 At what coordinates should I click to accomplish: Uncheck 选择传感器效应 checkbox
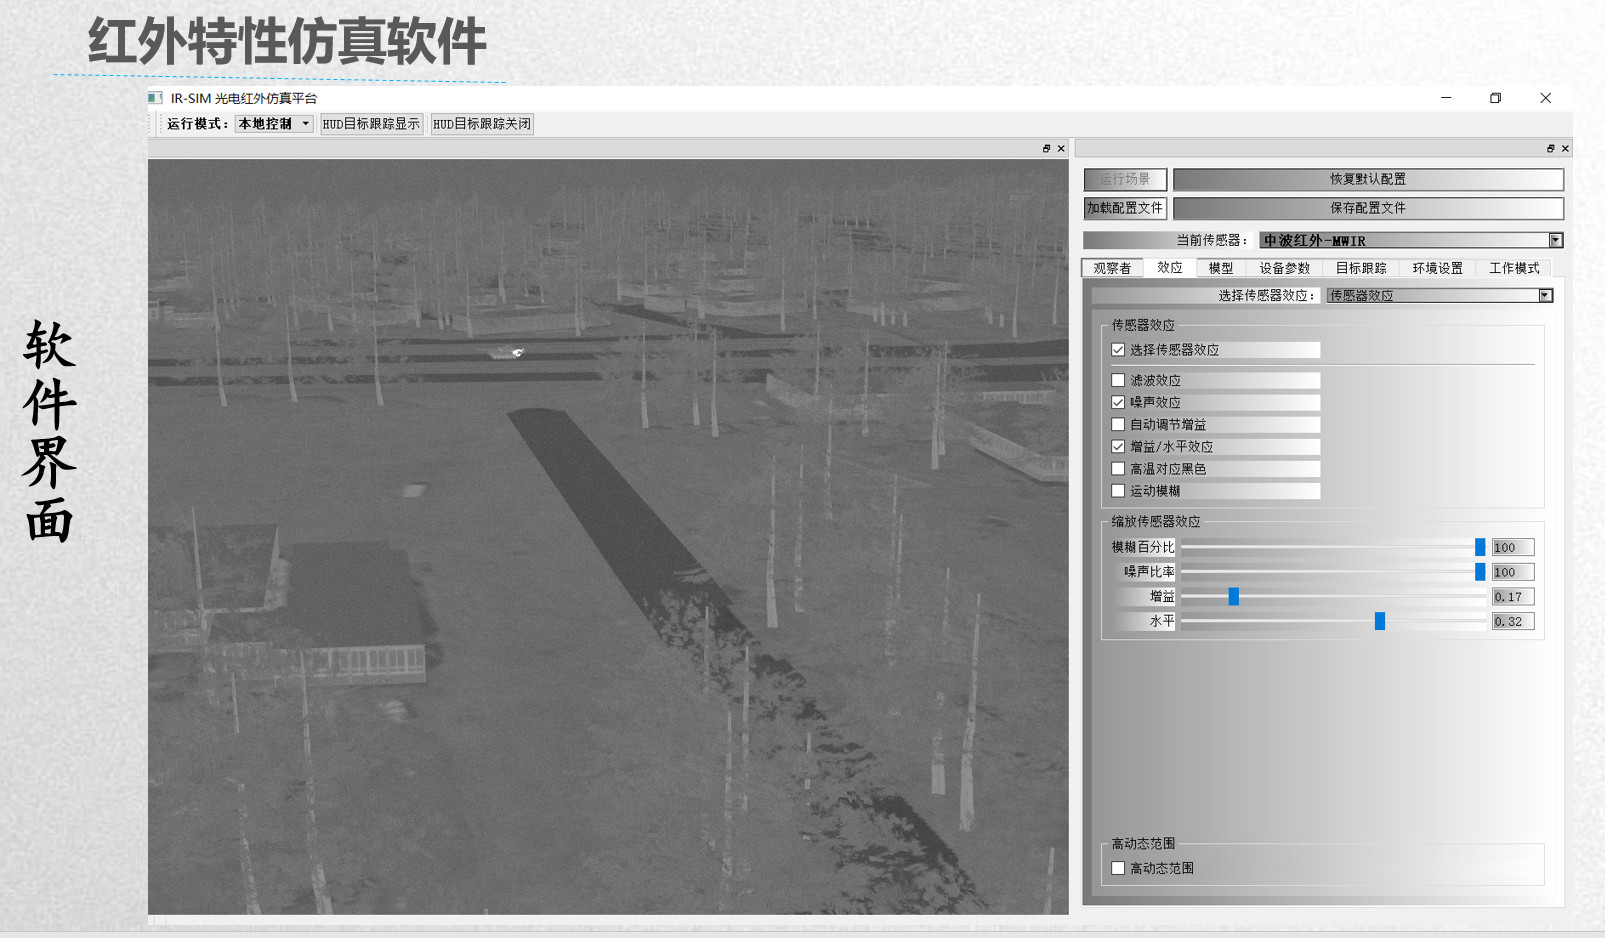pyautogui.click(x=1118, y=350)
